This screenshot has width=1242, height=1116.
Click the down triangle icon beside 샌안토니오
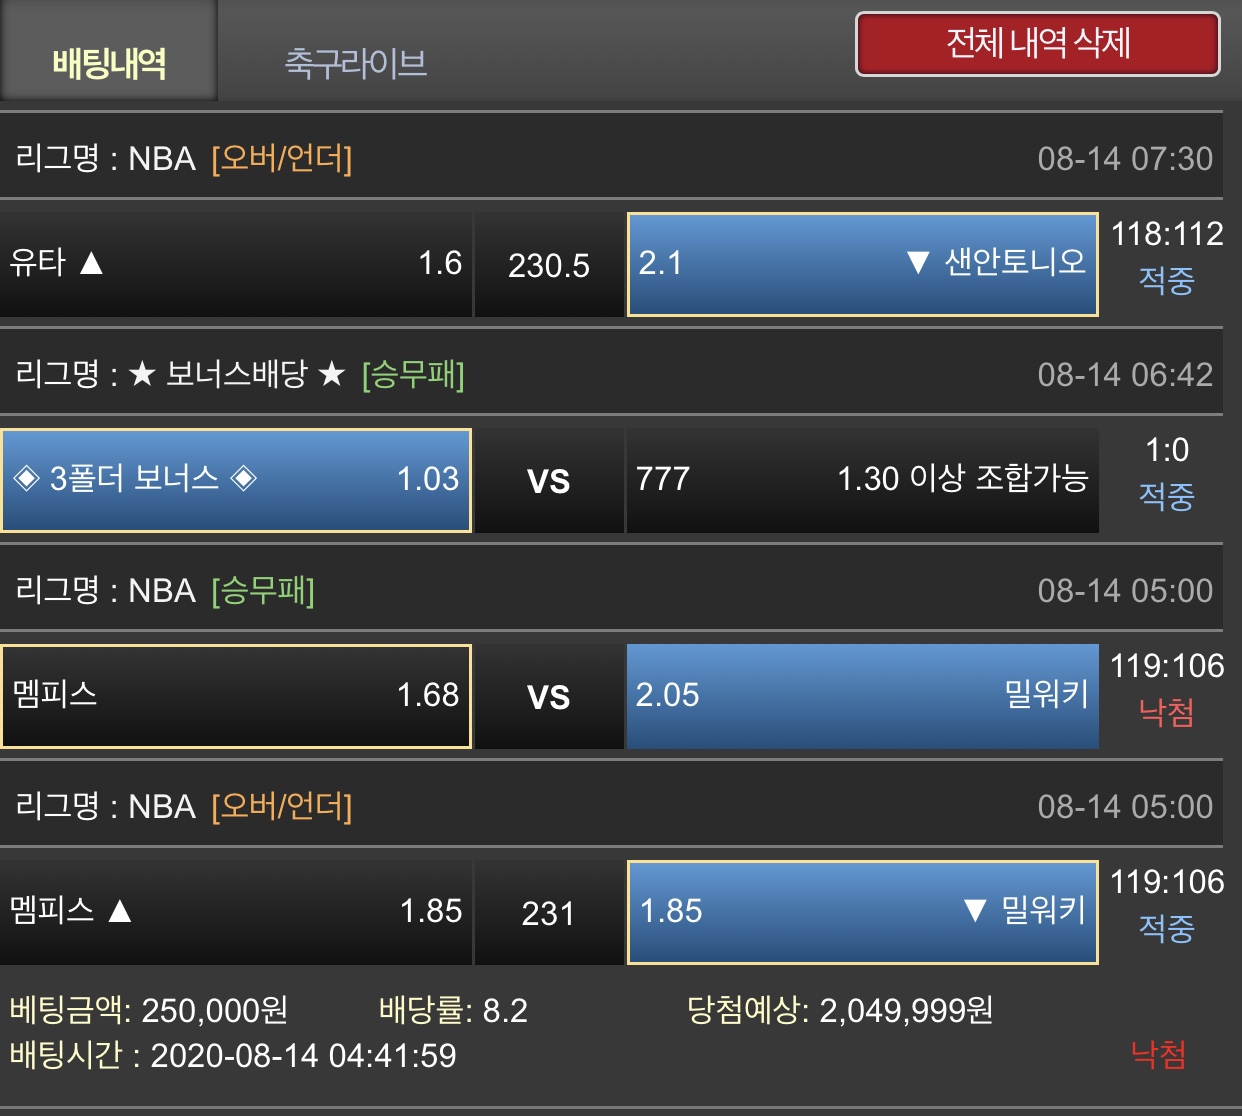pos(918,263)
